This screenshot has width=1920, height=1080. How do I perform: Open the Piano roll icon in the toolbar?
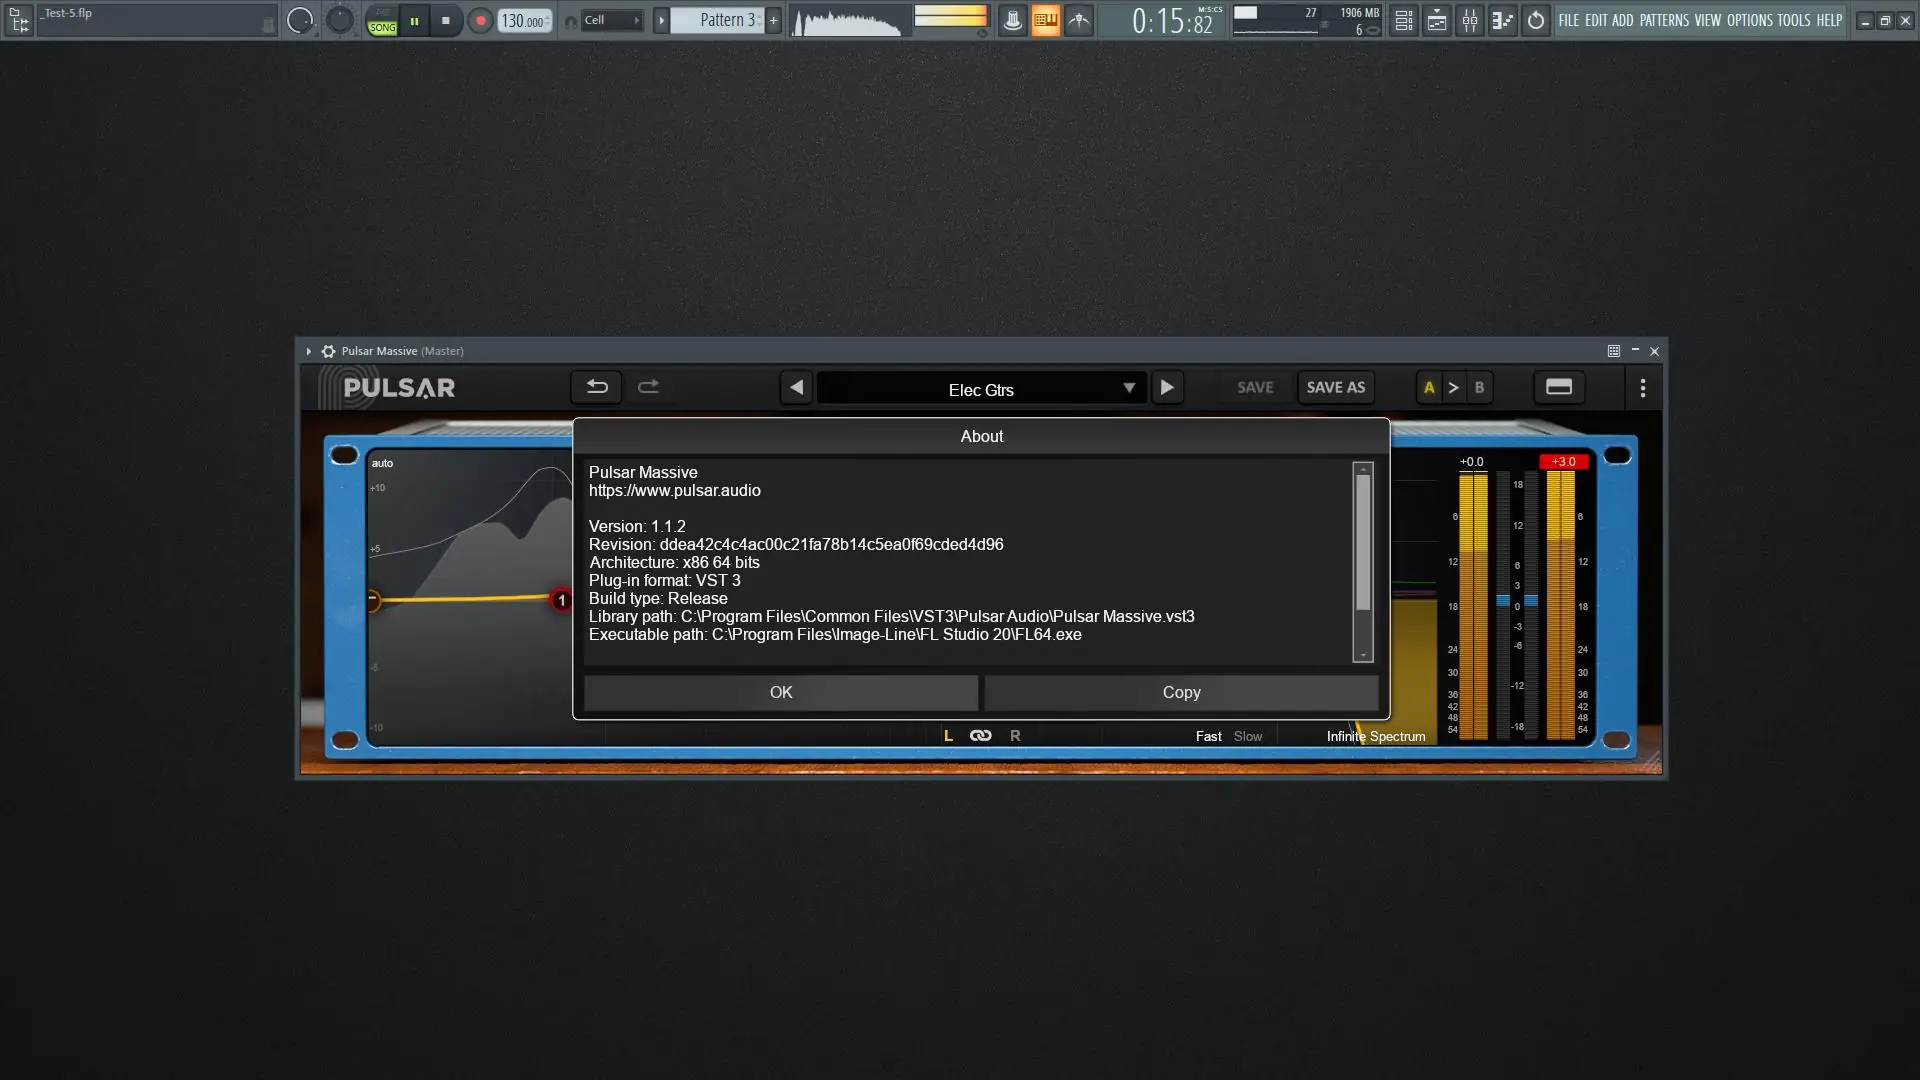pos(1436,20)
